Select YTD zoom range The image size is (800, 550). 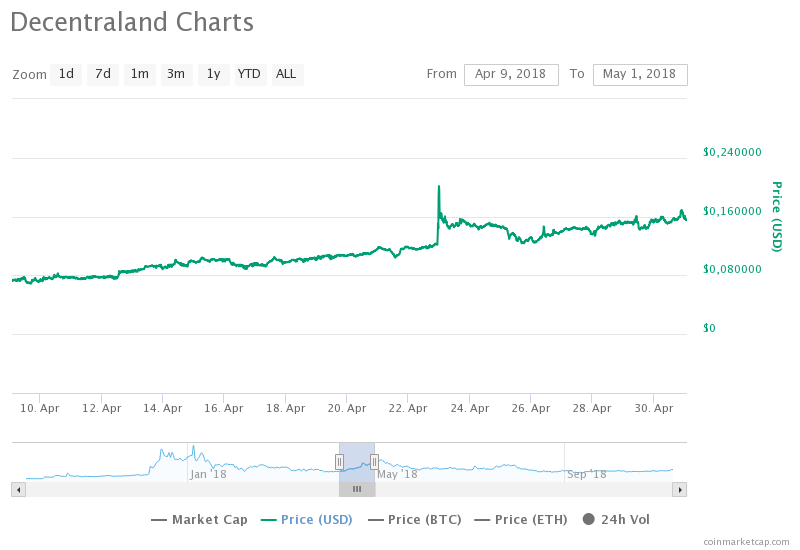click(250, 74)
